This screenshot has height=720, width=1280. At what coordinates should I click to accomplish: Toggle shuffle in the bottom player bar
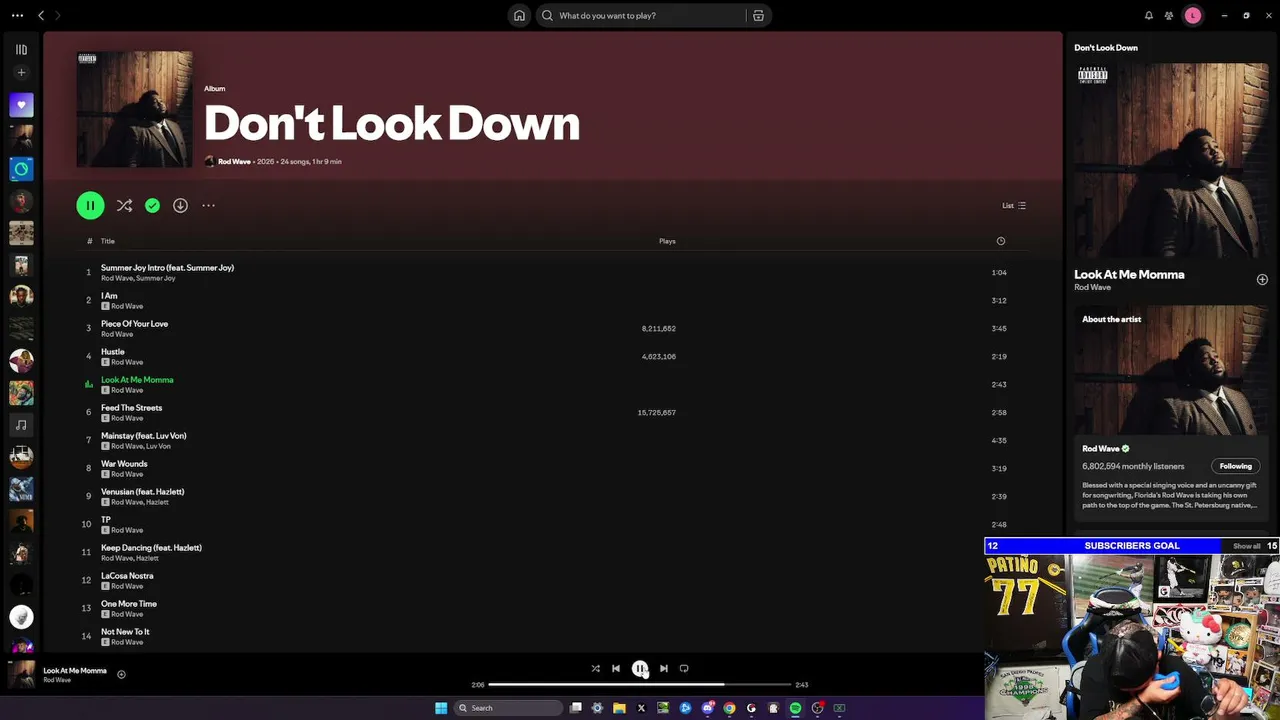pos(595,669)
